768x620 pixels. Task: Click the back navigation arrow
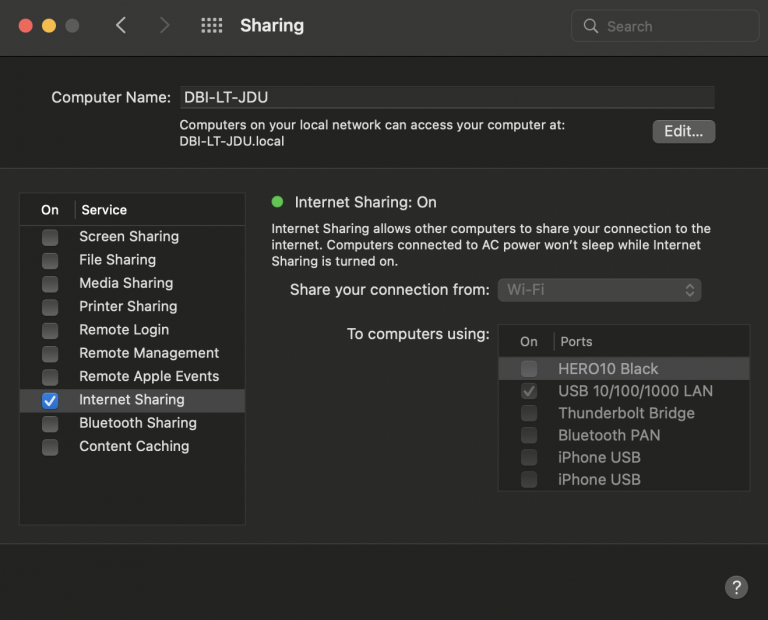[121, 26]
